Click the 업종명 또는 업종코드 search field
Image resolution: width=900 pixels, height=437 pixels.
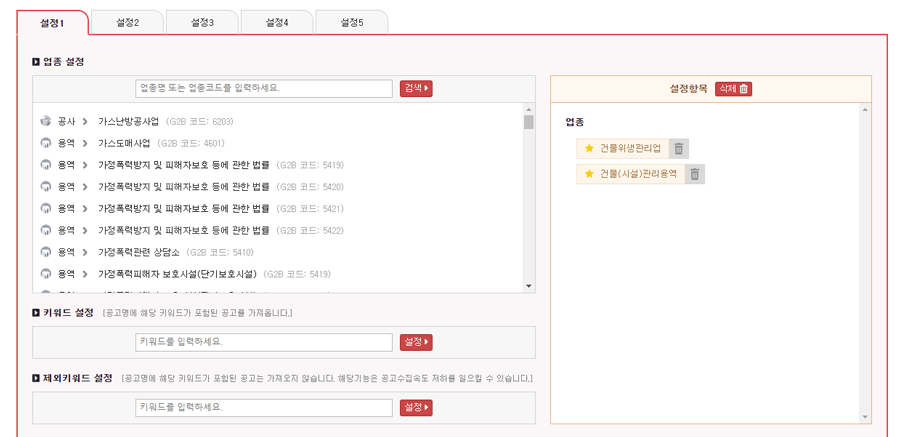[264, 88]
